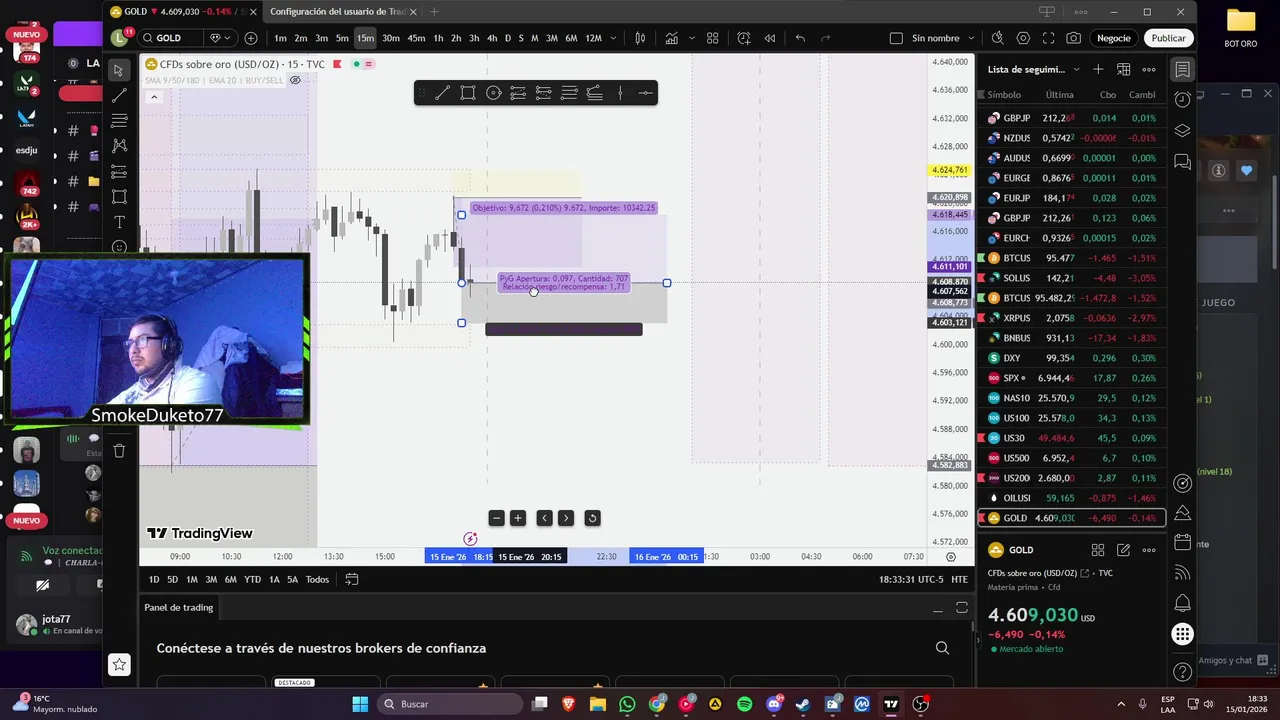The image size is (1280, 720).
Task: Create an alert using the alarm icon
Action: (744, 38)
